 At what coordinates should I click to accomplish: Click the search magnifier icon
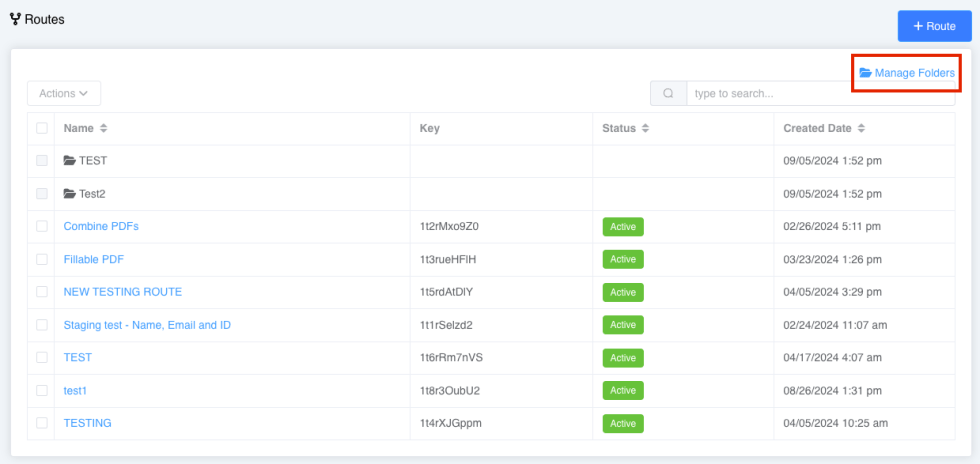668,93
